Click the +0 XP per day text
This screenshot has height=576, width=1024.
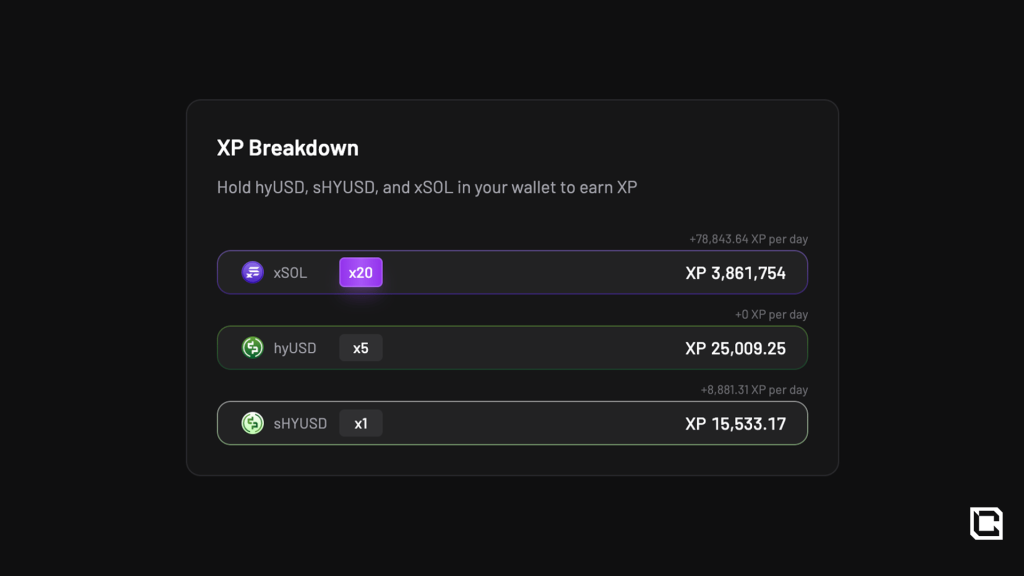(x=771, y=314)
